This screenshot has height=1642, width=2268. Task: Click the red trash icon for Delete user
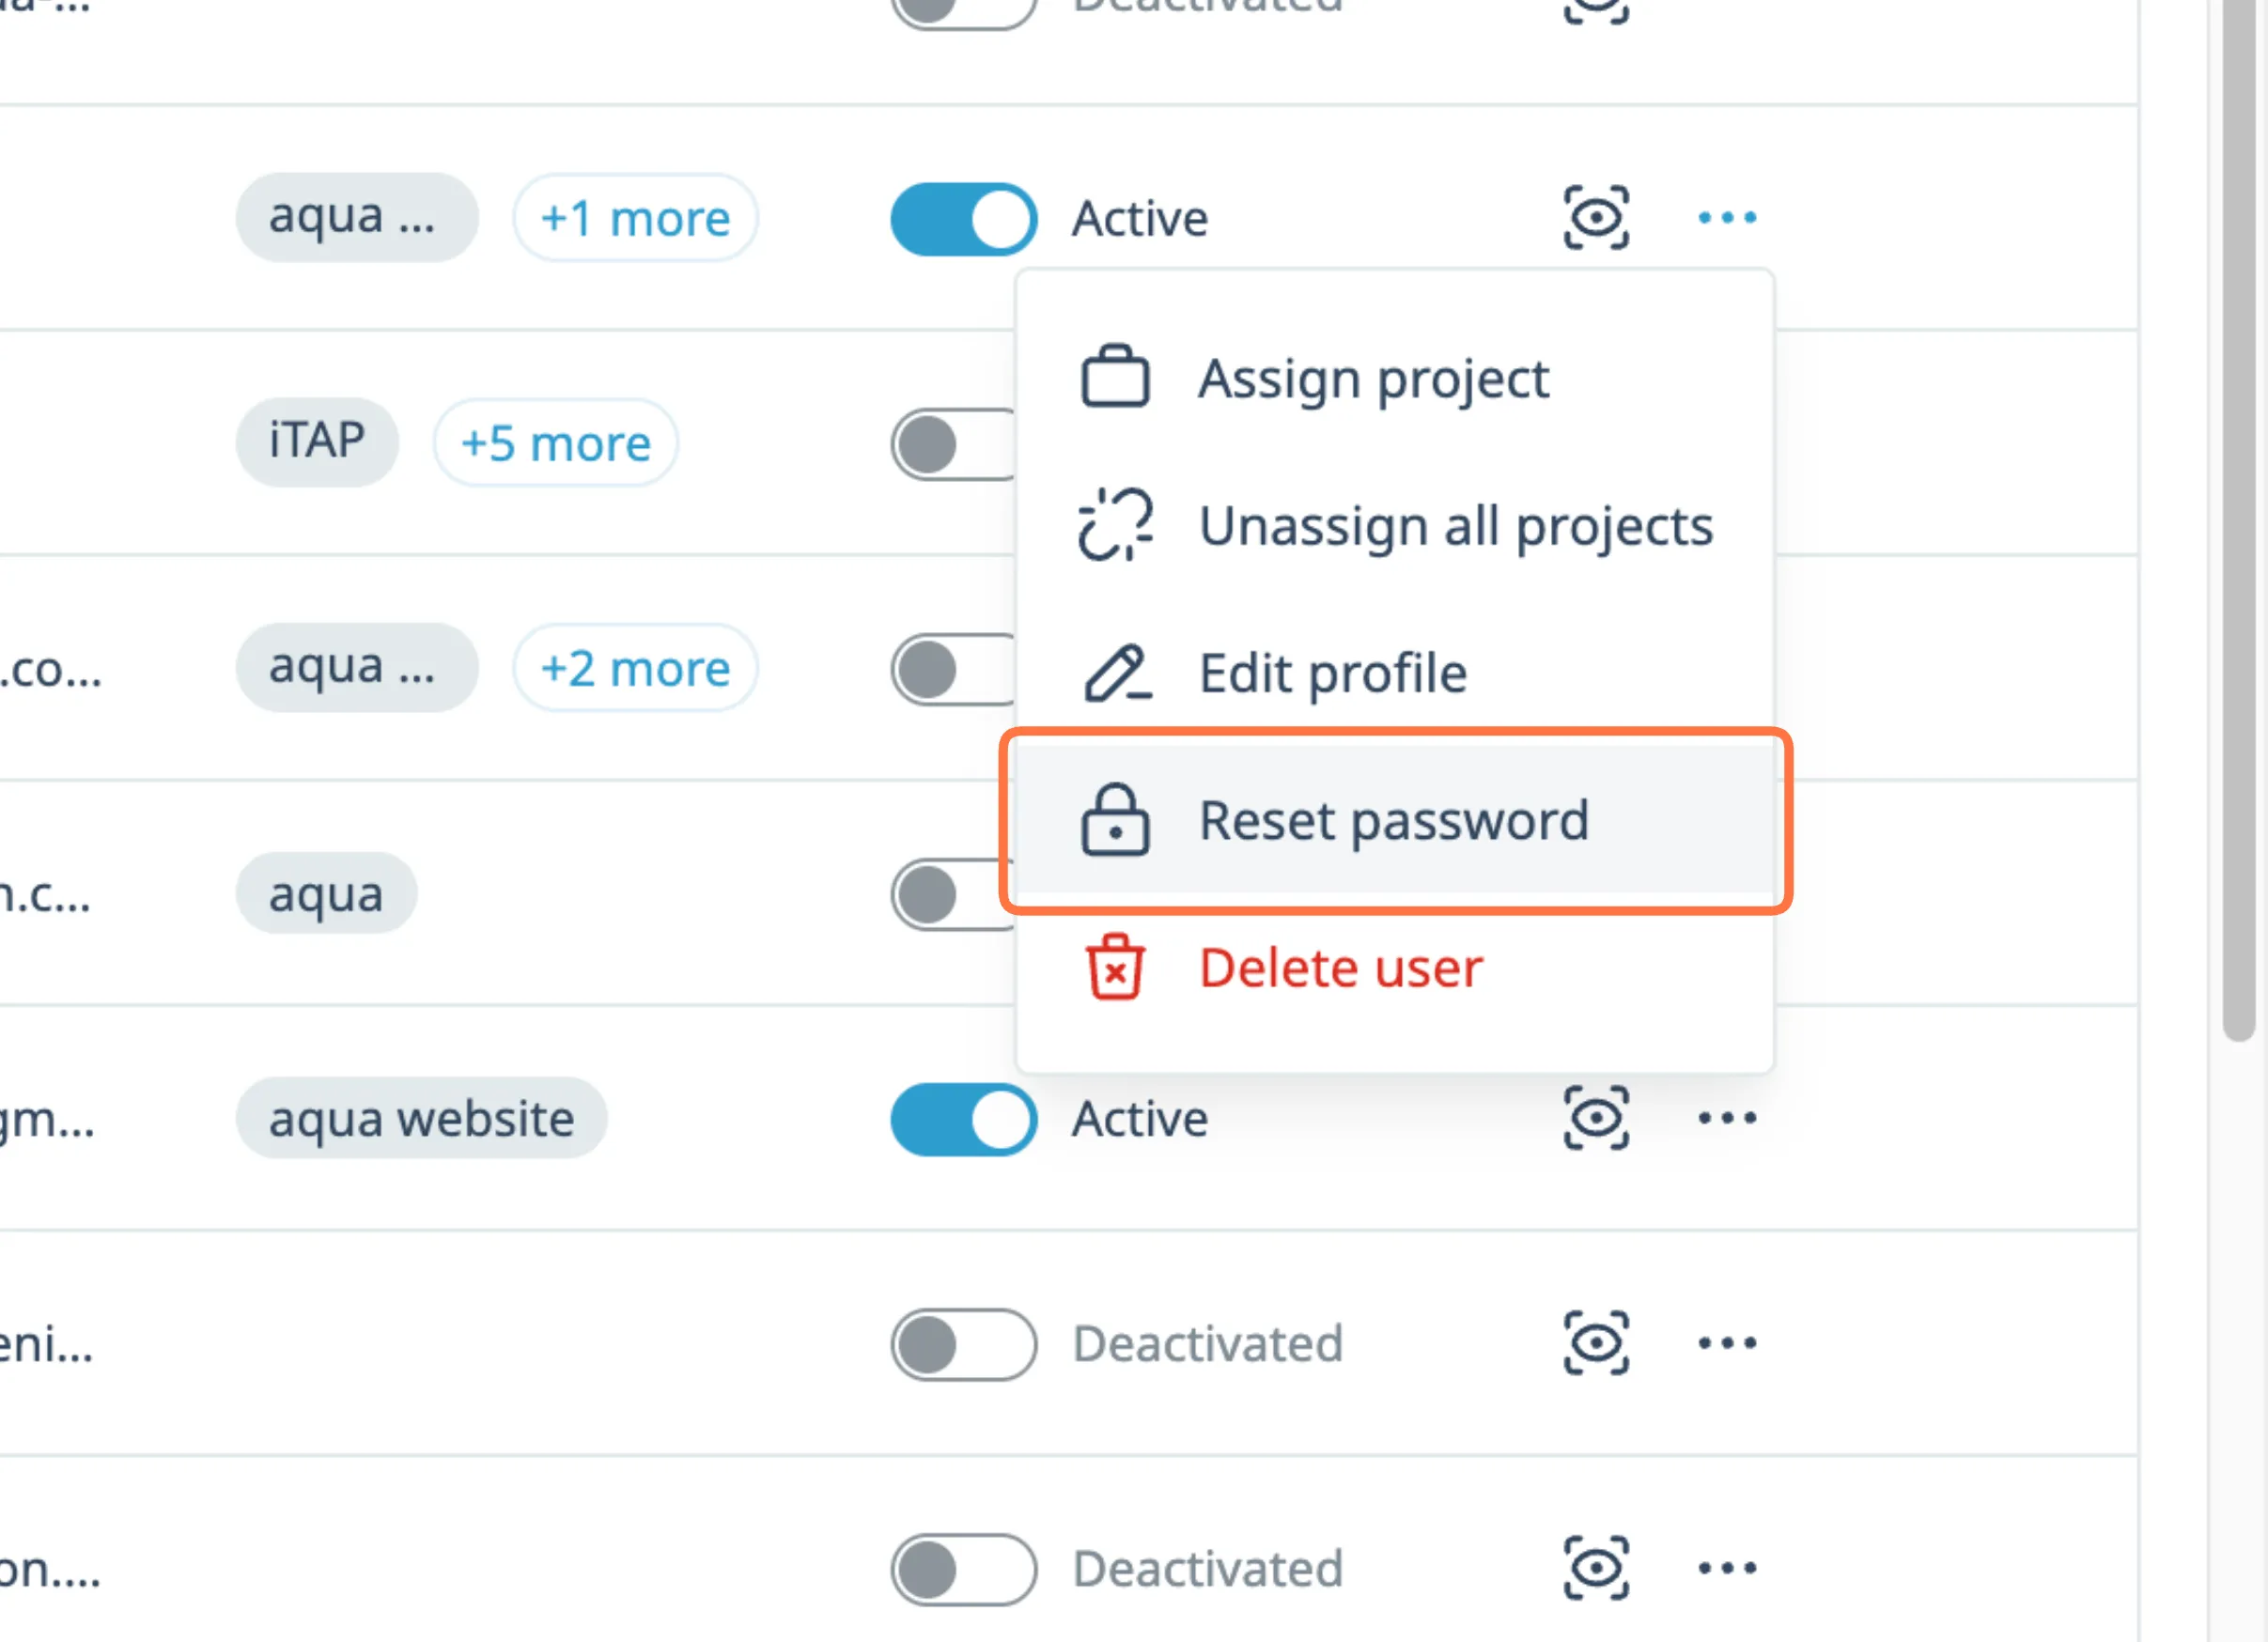tap(1114, 967)
